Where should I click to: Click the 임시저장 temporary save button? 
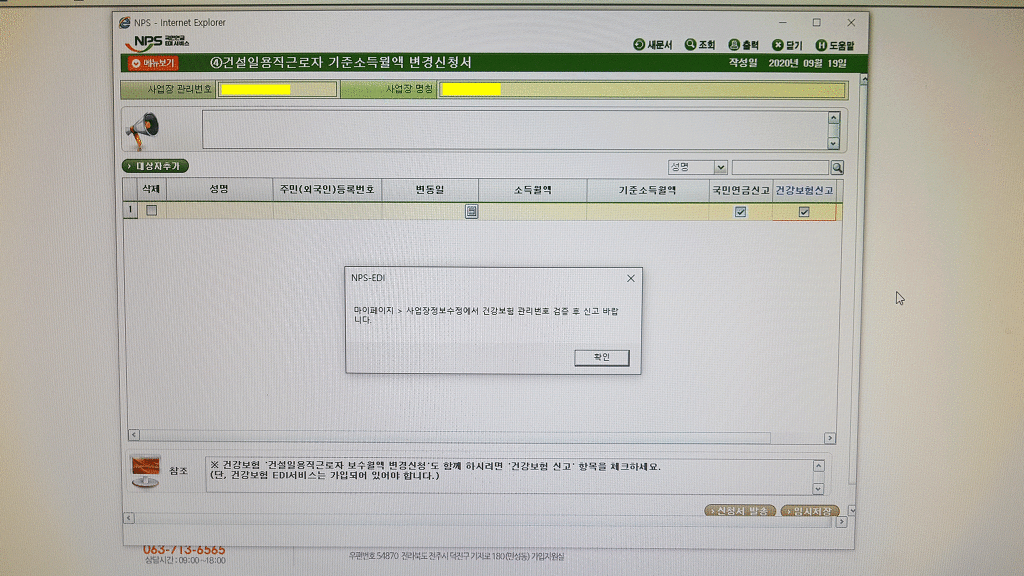click(x=810, y=511)
